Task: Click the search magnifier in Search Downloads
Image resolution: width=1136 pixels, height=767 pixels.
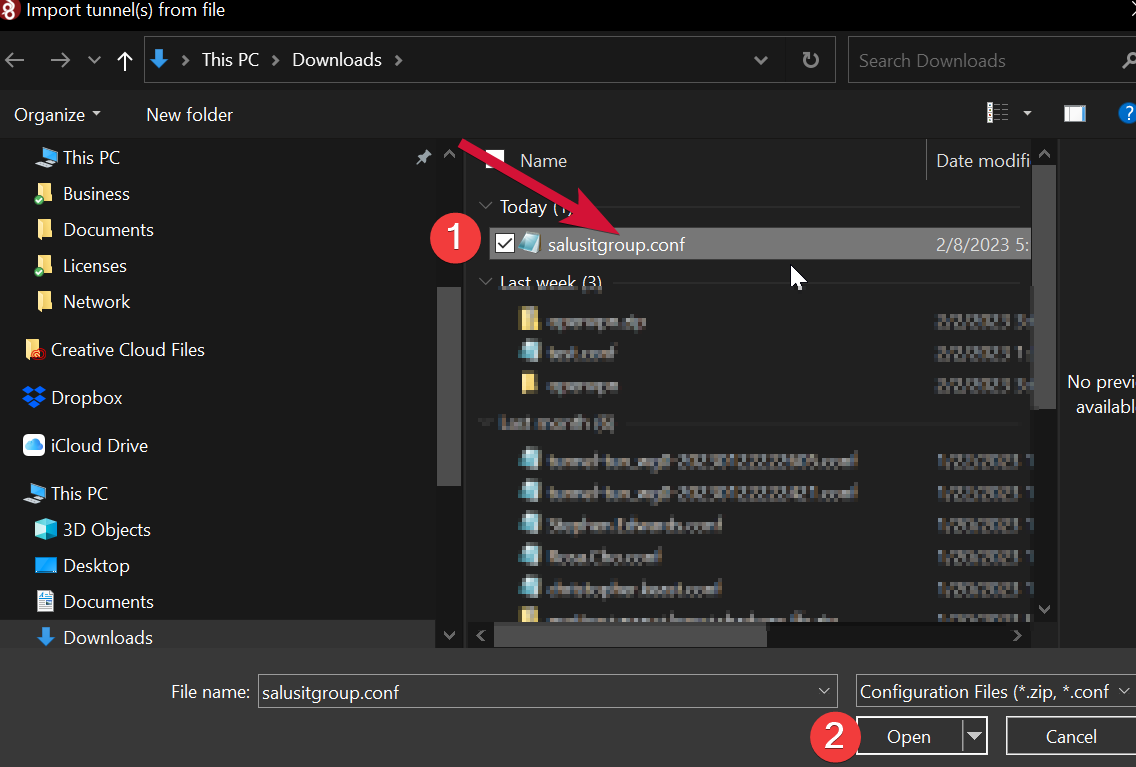Action: (1126, 59)
